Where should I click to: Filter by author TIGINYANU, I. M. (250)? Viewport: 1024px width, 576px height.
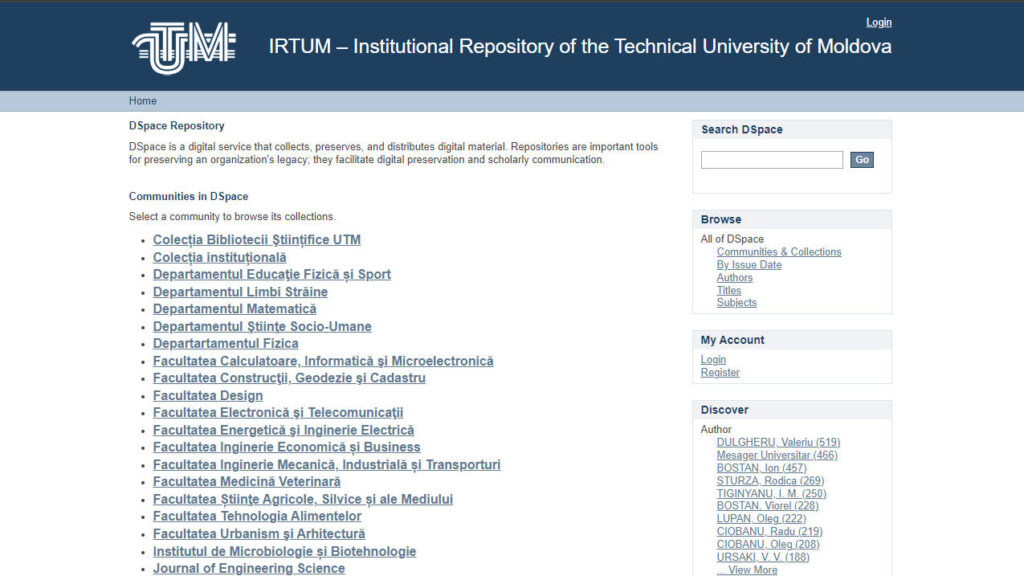(x=771, y=493)
